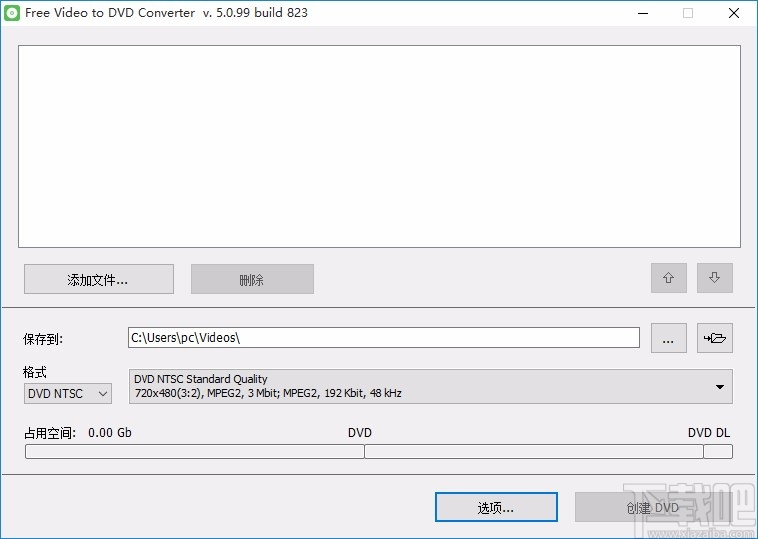Image resolution: width=758 pixels, height=539 pixels.
Task: Click the 格式 label
Action: coord(35,372)
